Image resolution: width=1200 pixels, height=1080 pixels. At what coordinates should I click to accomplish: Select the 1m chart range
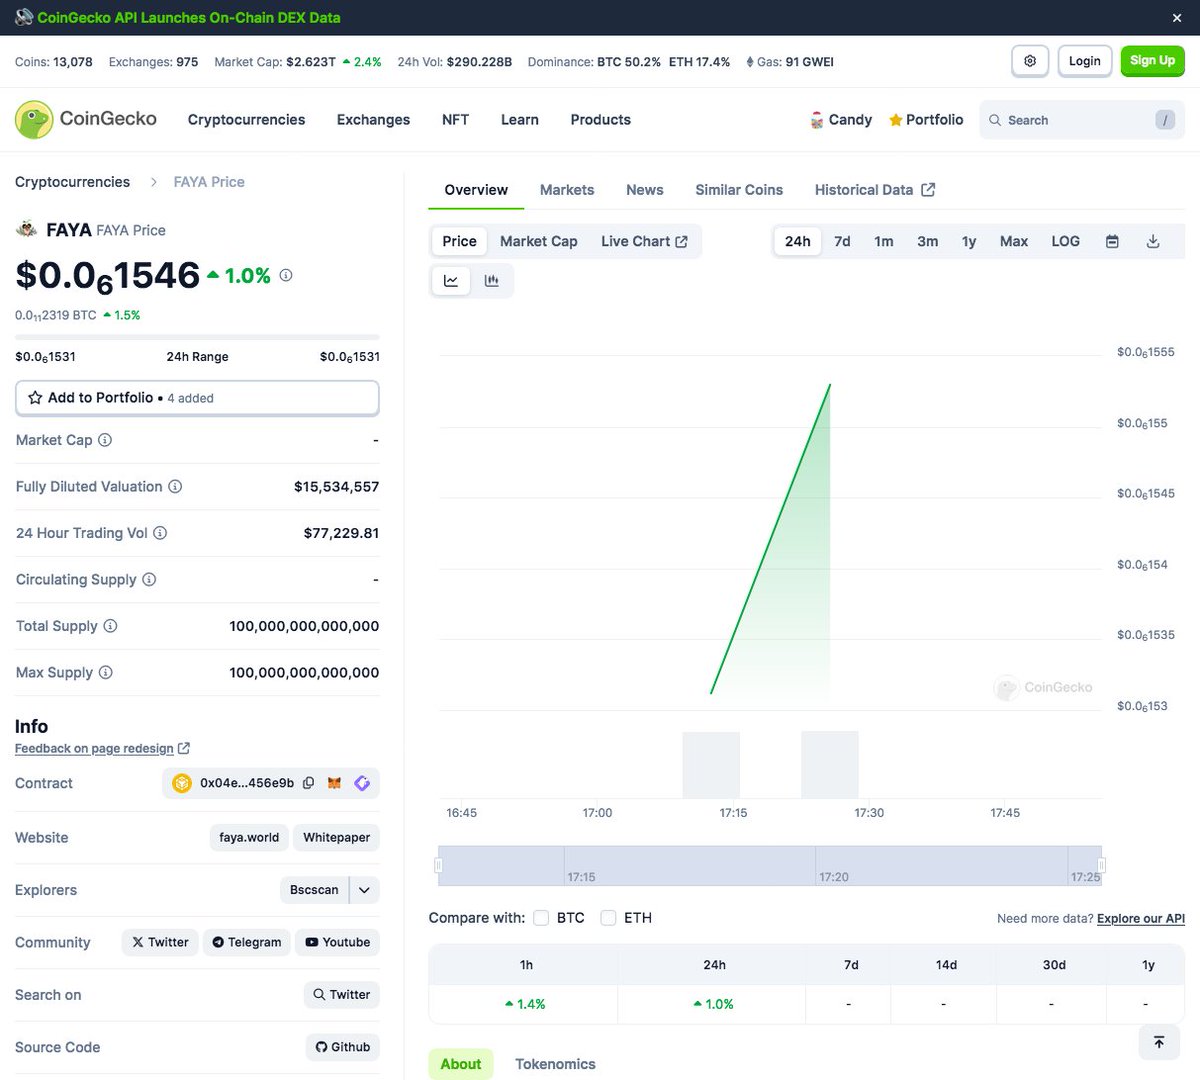point(884,241)
